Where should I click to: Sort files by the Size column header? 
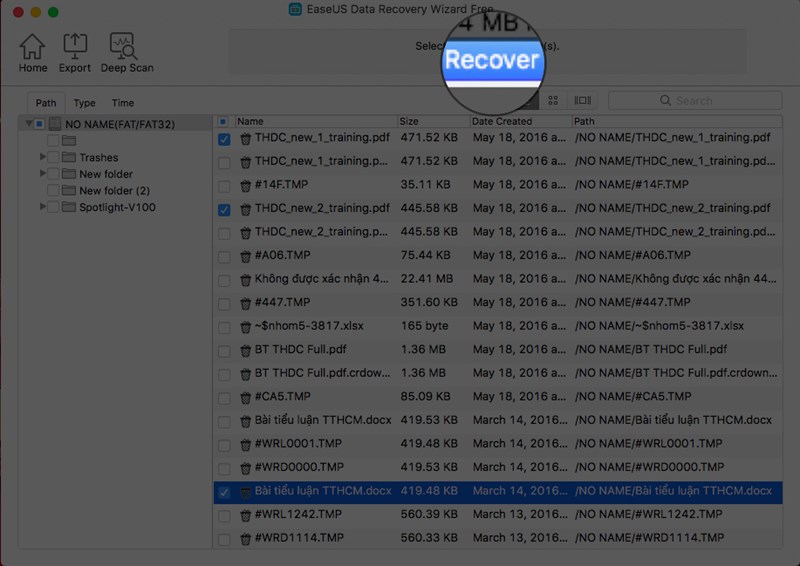433,121
